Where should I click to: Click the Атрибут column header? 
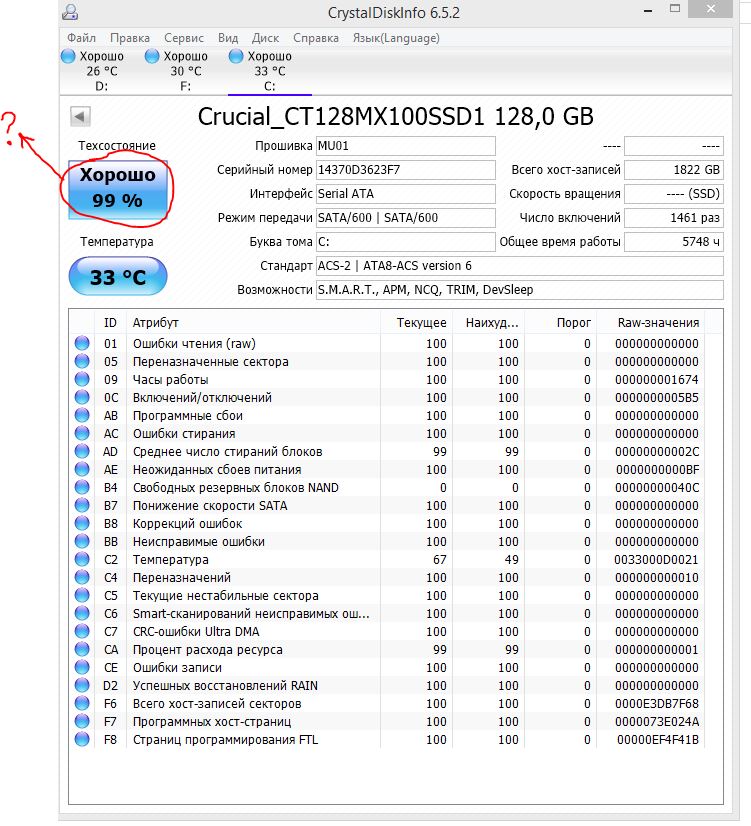(x=253, y=322)
